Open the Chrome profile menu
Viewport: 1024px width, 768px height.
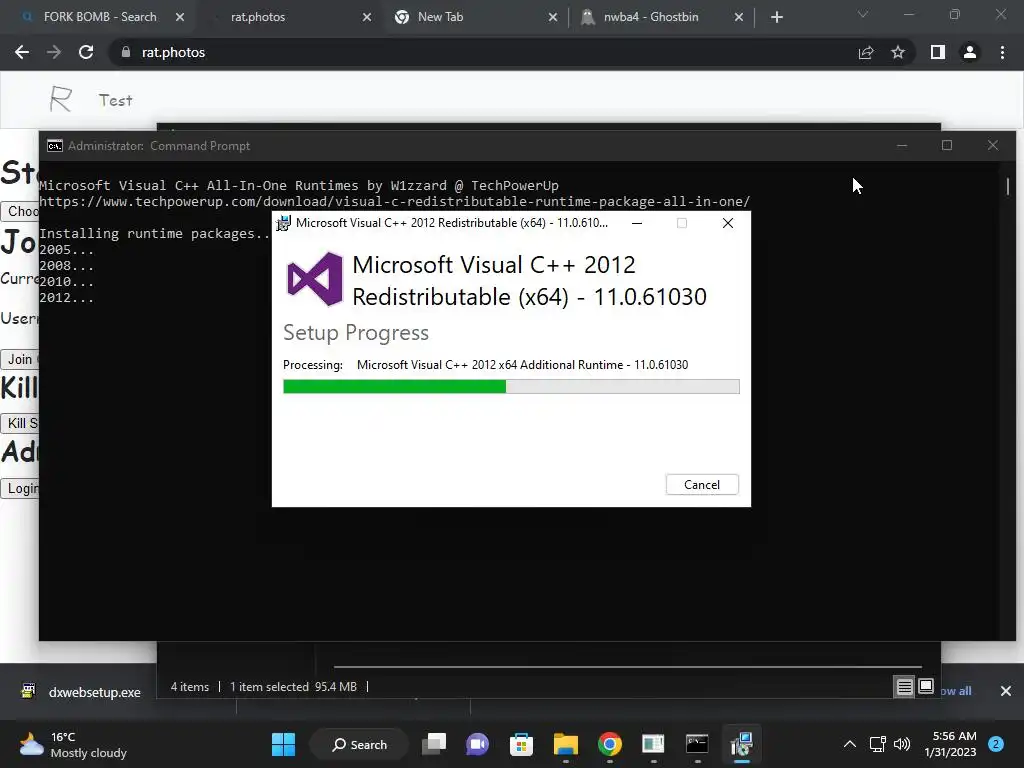pyautogui.click(x=970, y=52)
